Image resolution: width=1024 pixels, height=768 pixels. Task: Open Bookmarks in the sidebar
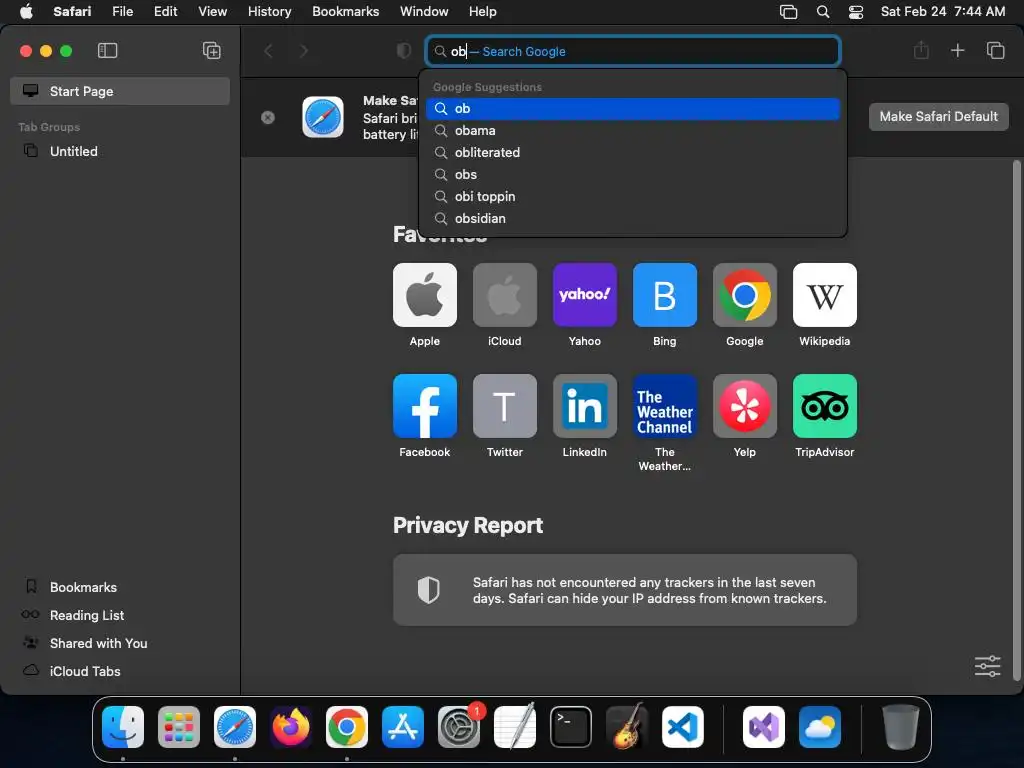(x=120, y=587)
